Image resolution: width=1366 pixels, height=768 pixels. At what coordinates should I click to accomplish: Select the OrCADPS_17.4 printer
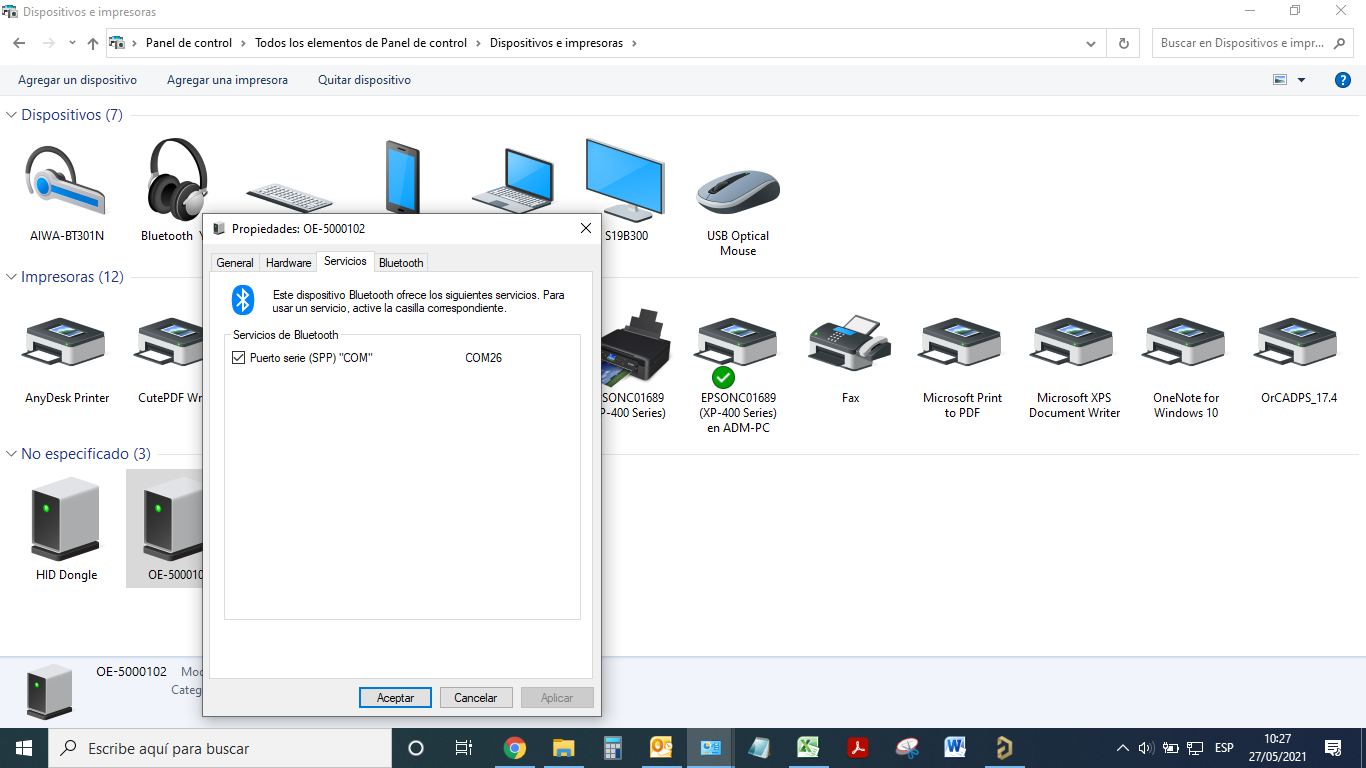(1298, 360)
